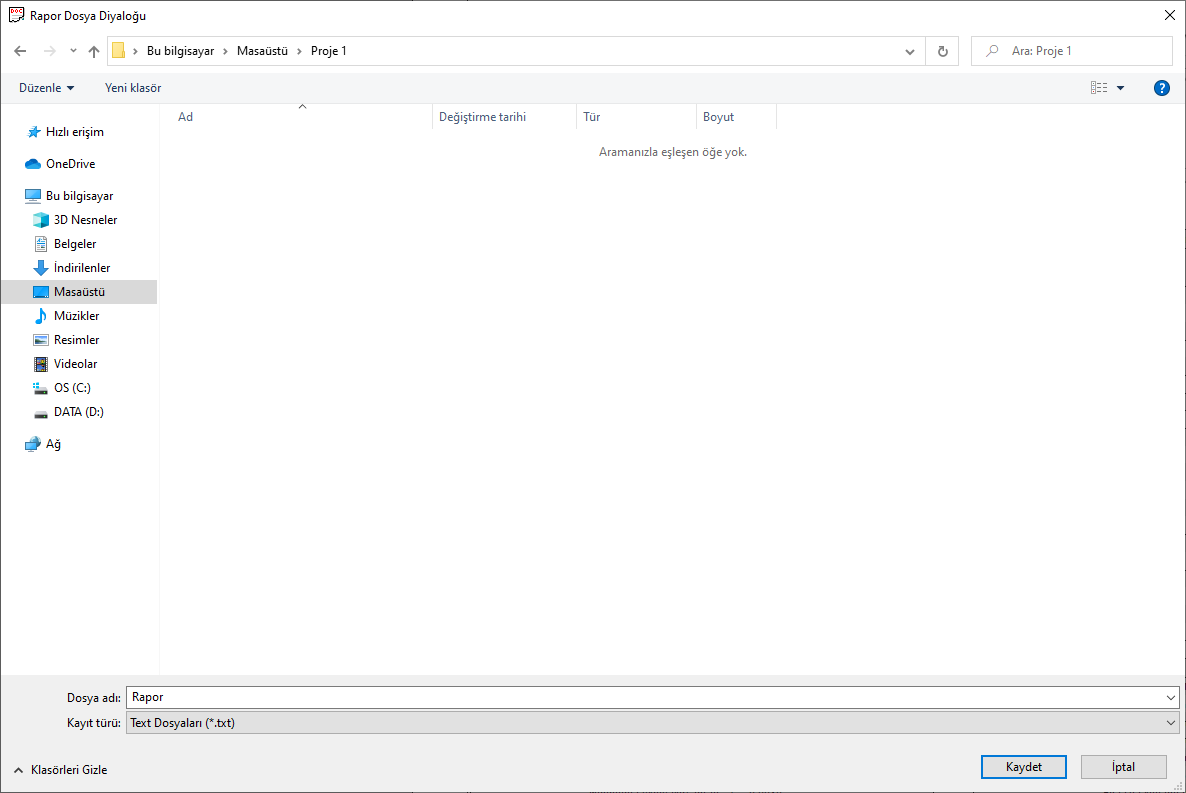This screenshot has width=1186, height=793.
Task: Cancel with the İptal button
Action: tap(1123, 767)
